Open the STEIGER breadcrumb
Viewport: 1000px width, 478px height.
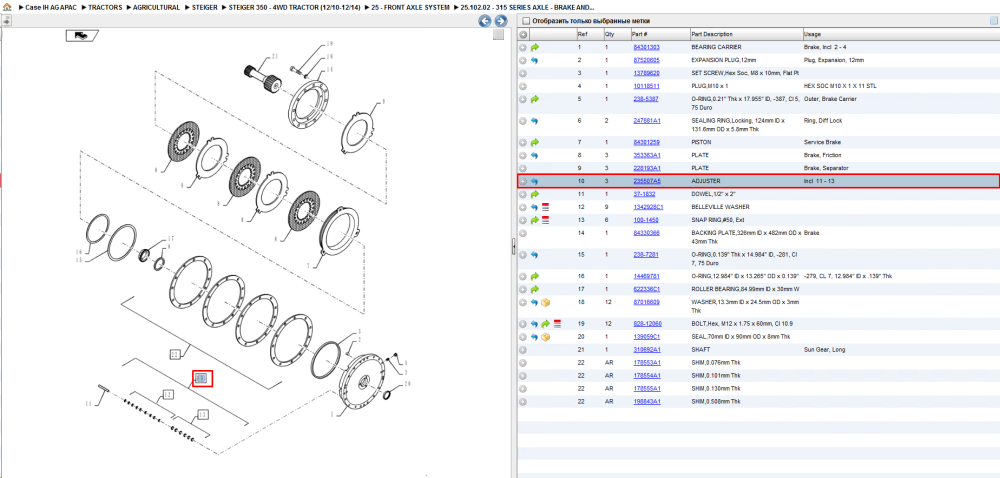pos(205,7)
